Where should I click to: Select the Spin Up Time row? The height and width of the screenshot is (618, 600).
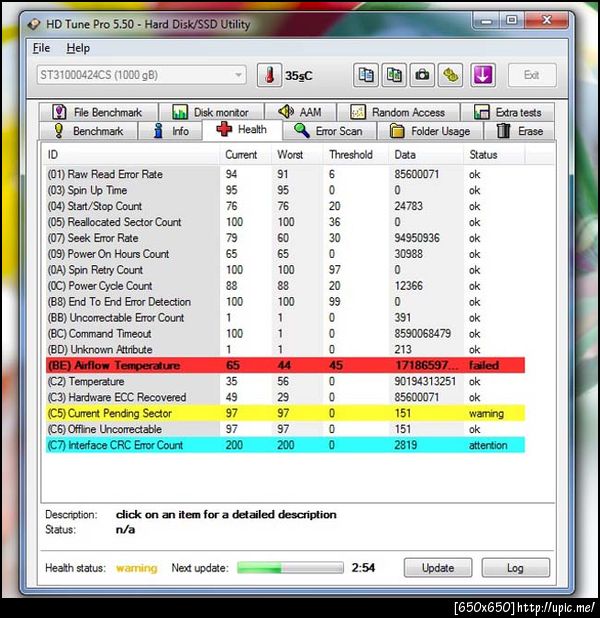[285, 190]
